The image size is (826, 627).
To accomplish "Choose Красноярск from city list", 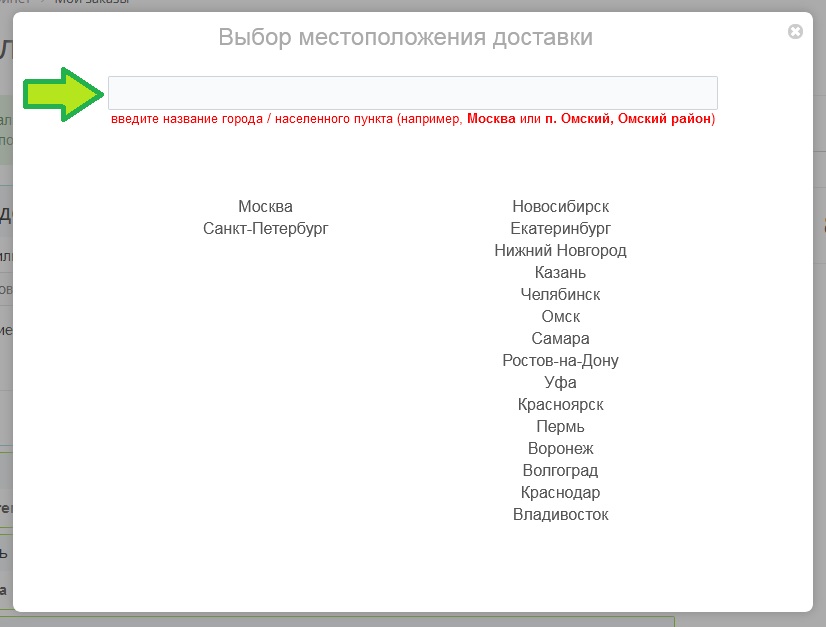I will 560,405.
